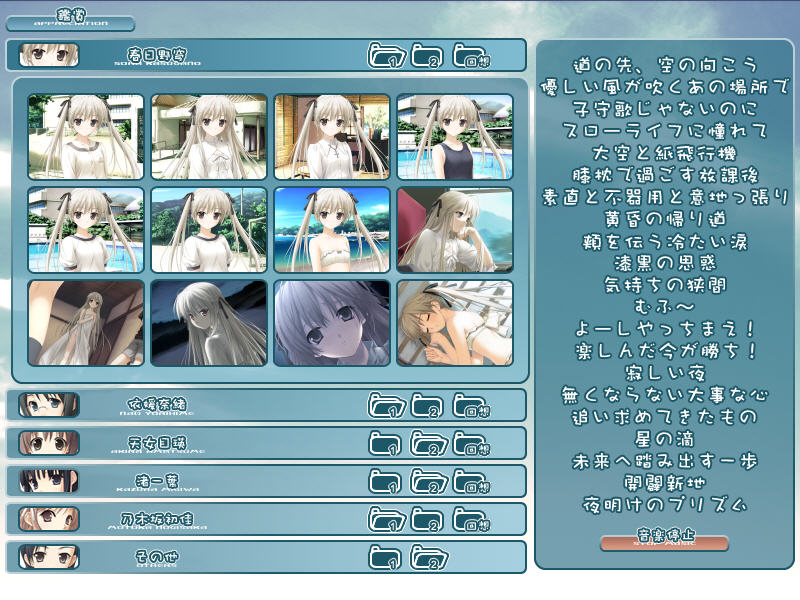Open folder 2 for 春日野穹
800x600 pixels.
(x=427, y=55)
